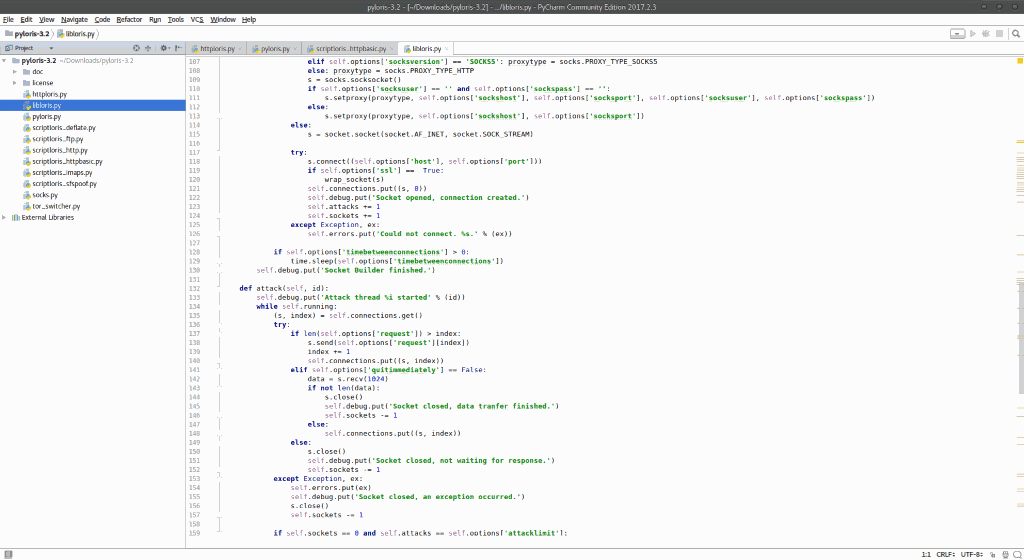
Task: Open Search Everywhere magnifier icon
Action: (1016, 33)
